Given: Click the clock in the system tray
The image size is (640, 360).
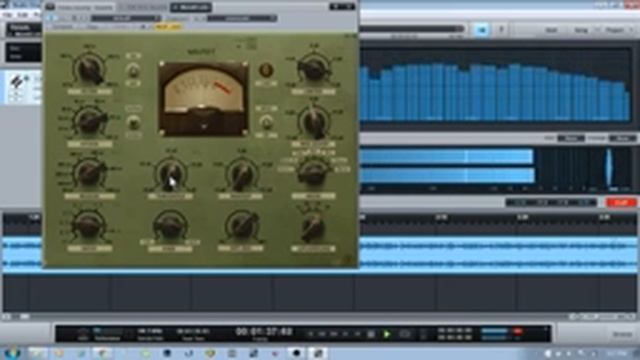Looking at the screenshot, I should click(x=616, y=353).
